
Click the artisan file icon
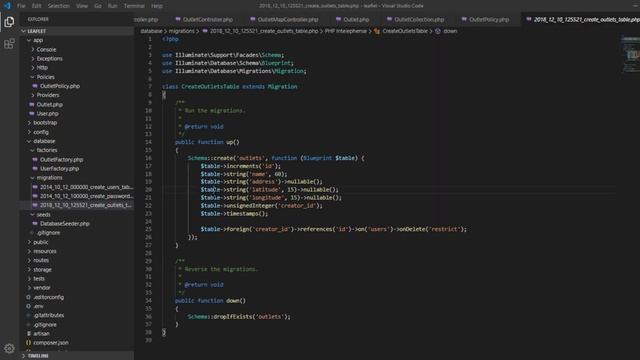[x=29, y=333]
